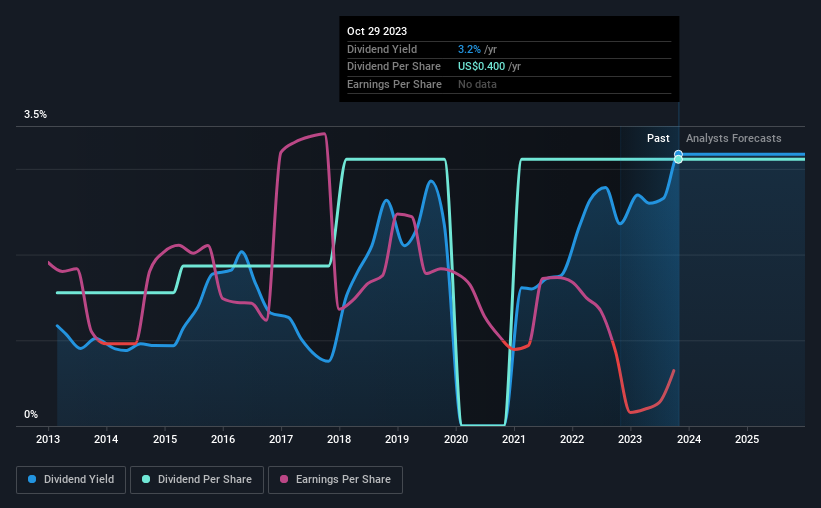Screen dimensions: 821x508
Task: Click the 3.5% y-axis label
Action: 35,115
